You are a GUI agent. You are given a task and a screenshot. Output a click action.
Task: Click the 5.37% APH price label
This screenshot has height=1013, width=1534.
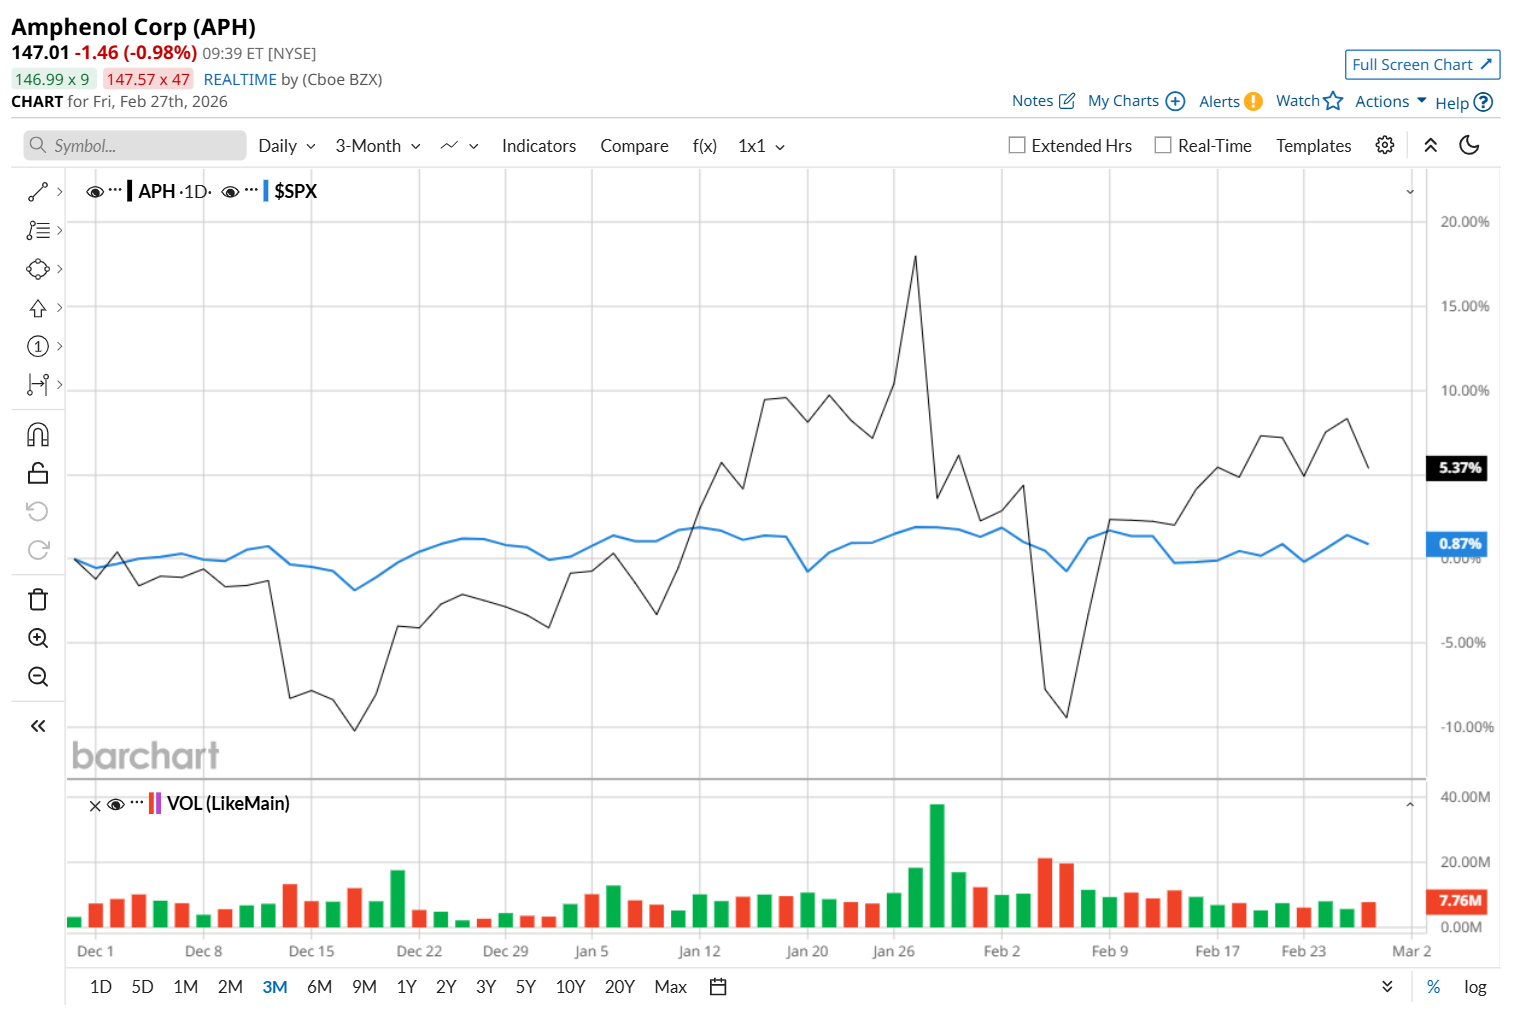(x=1456, y=468)
